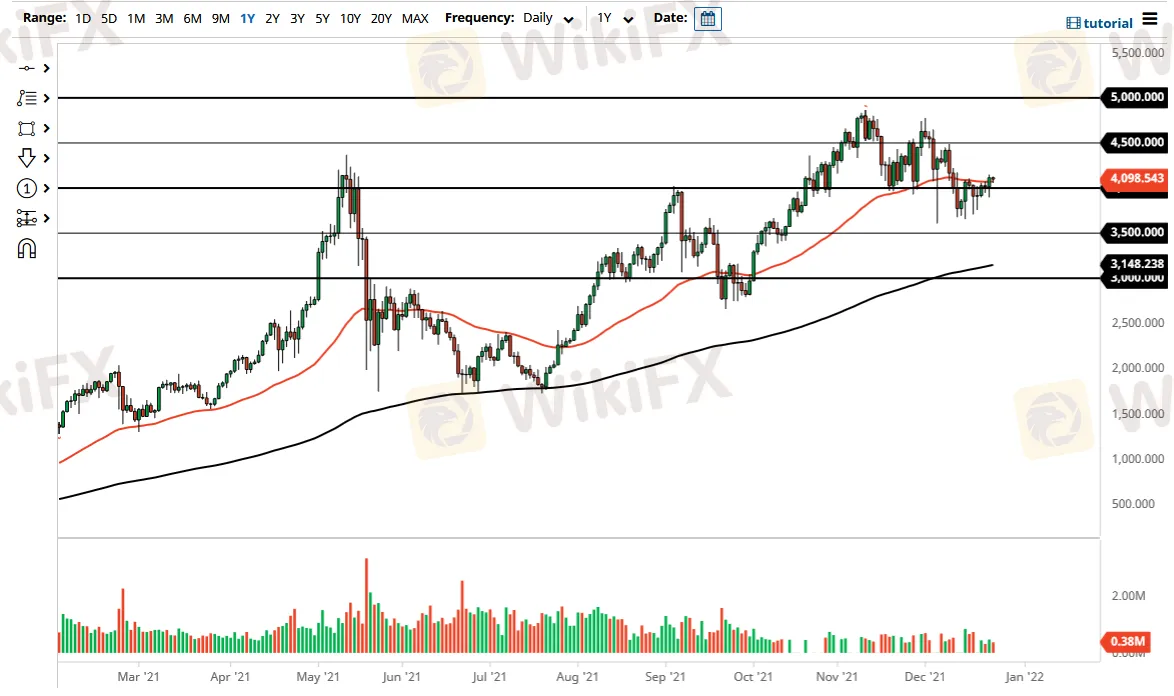Open the 1Y period dropdown next to Frequency
This screenshot has height=696, width=1174.
(615, 18)
